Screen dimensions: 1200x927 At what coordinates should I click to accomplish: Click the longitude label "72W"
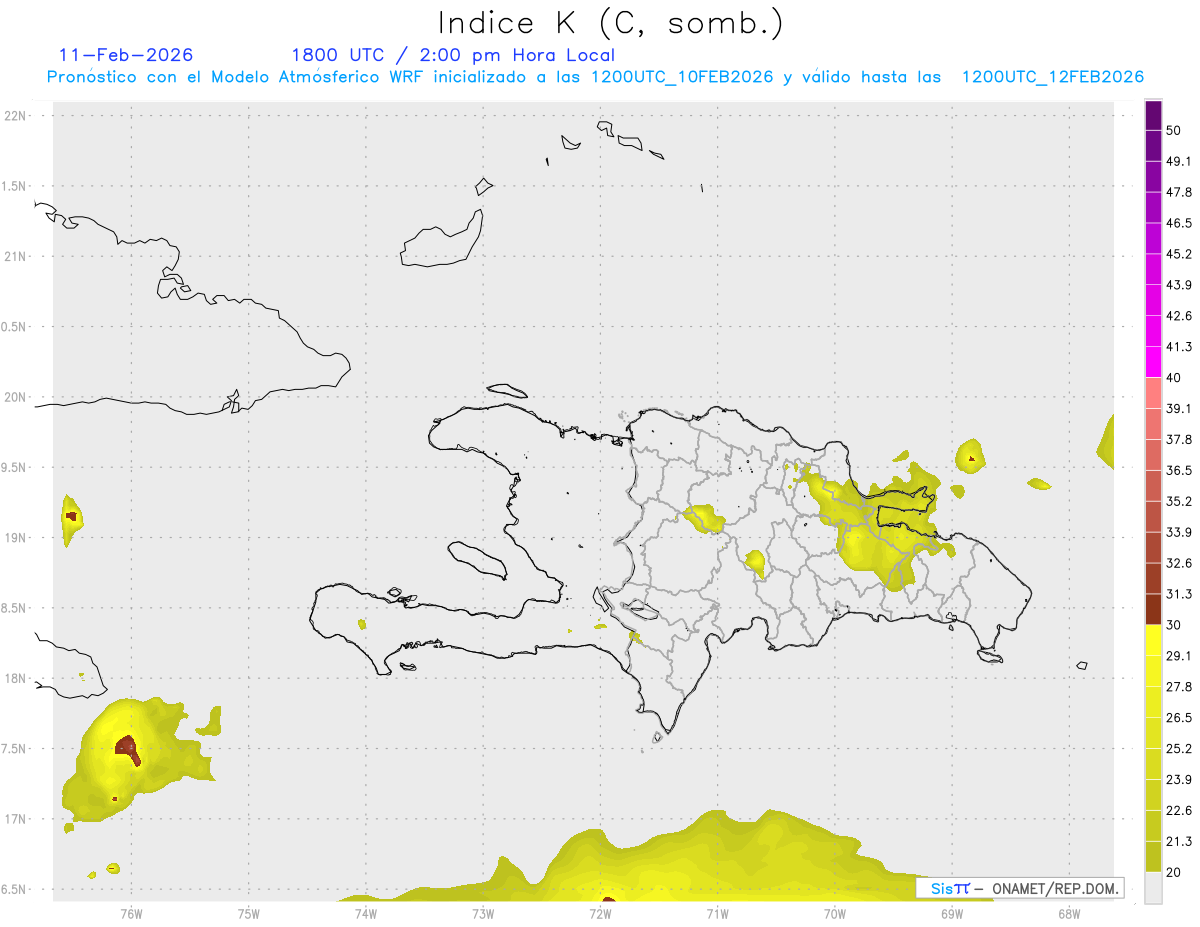600,914
